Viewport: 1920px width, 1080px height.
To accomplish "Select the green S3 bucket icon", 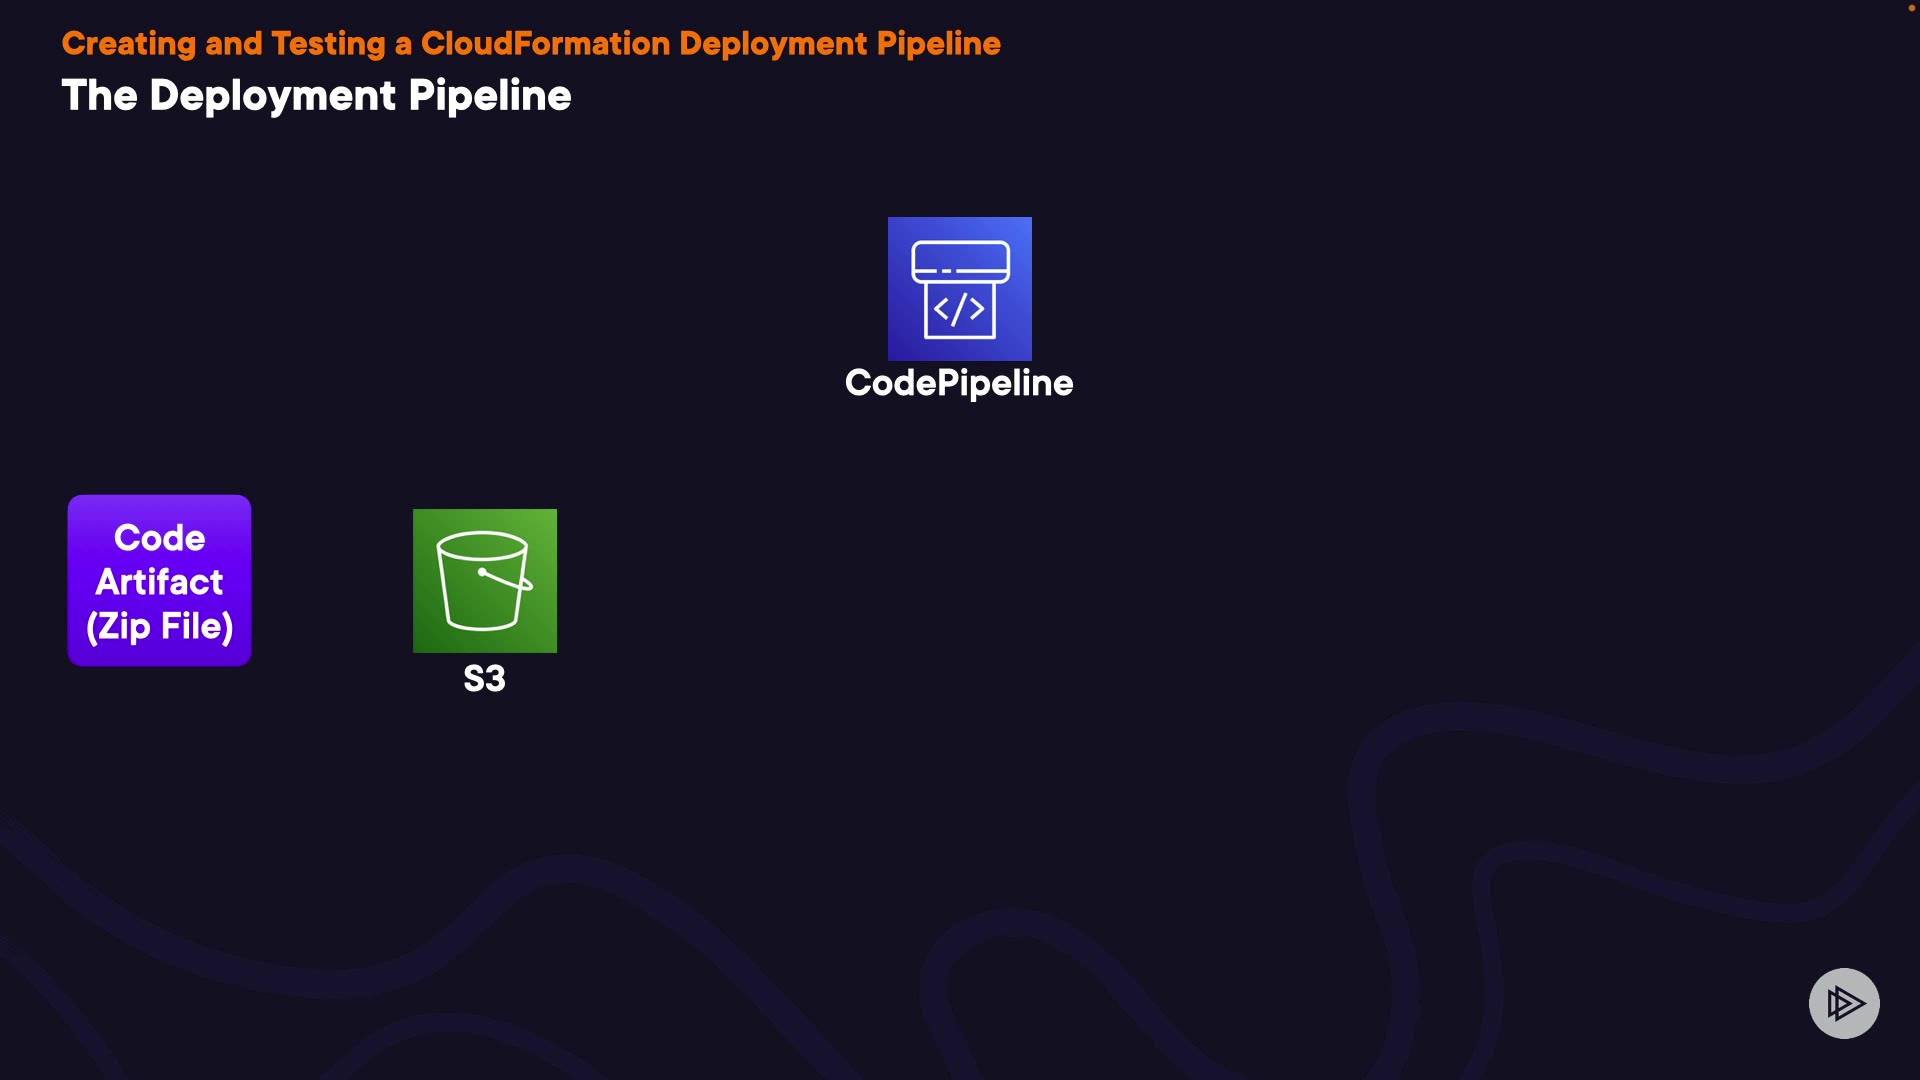I will pos(484,580).
